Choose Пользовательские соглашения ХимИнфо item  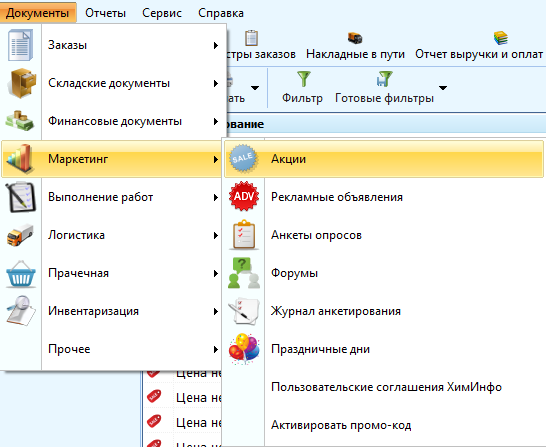point(384,387)
